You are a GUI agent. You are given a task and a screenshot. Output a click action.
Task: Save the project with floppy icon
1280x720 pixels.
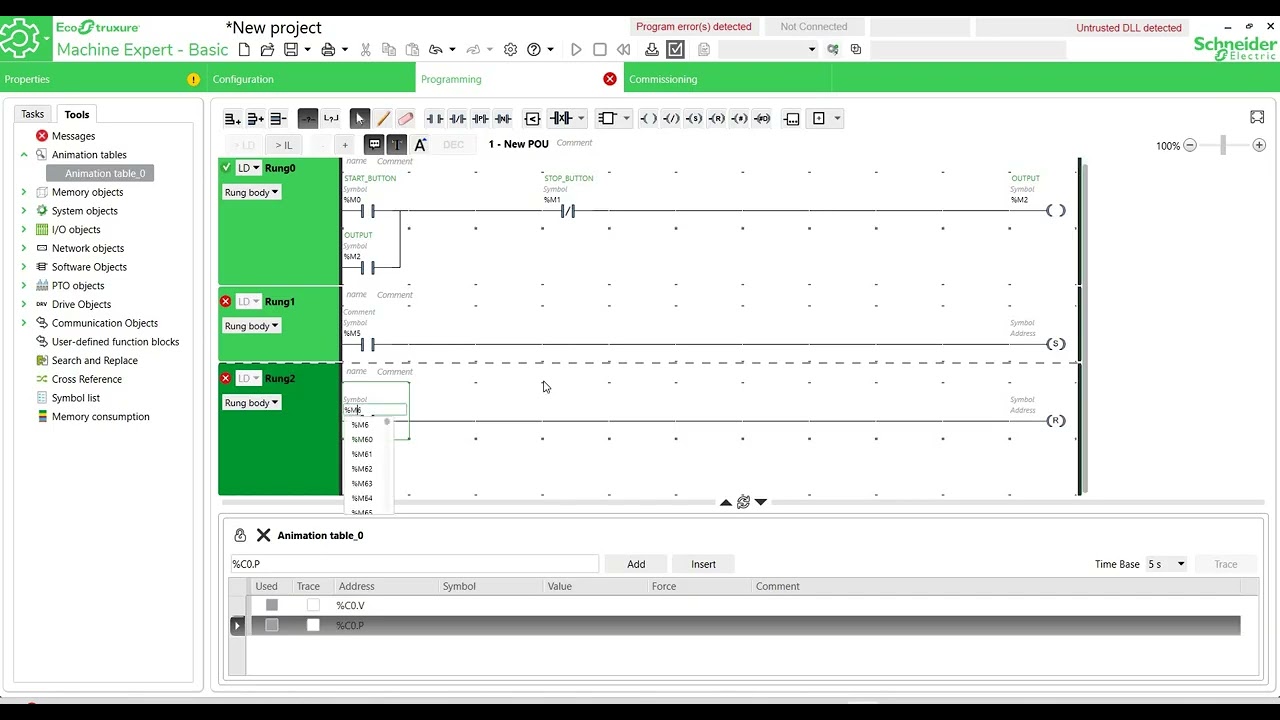pos(291,49)
